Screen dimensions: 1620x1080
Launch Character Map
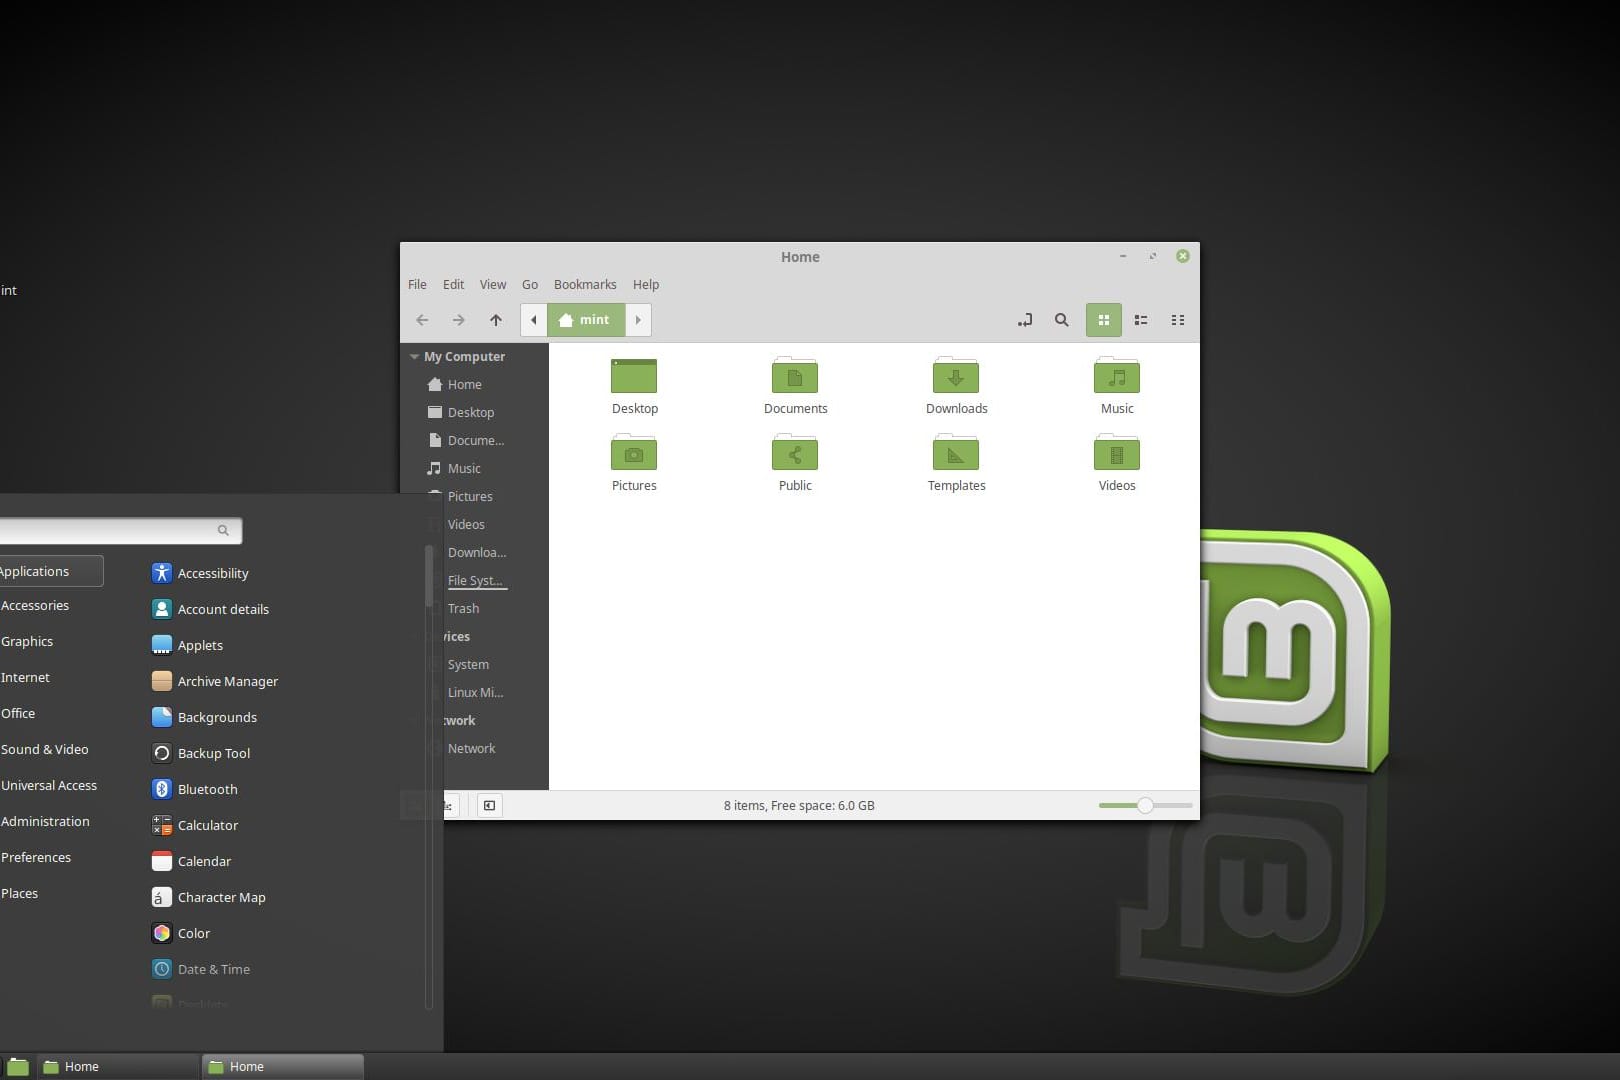click(208, 897)
